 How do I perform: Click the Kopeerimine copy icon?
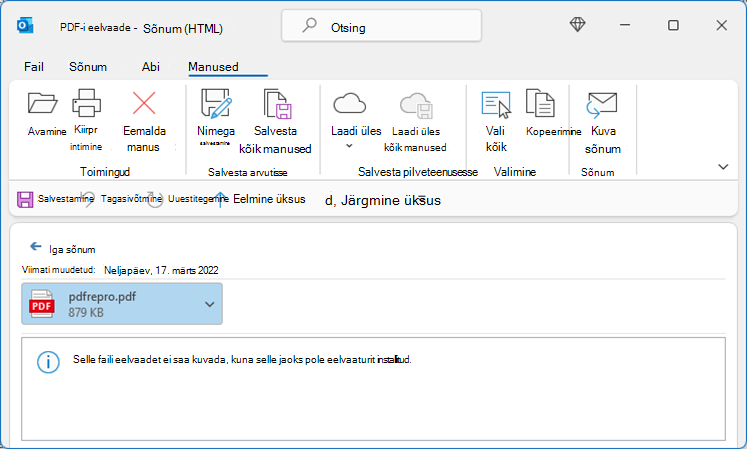pyautogui.click(x=540, y=103)
